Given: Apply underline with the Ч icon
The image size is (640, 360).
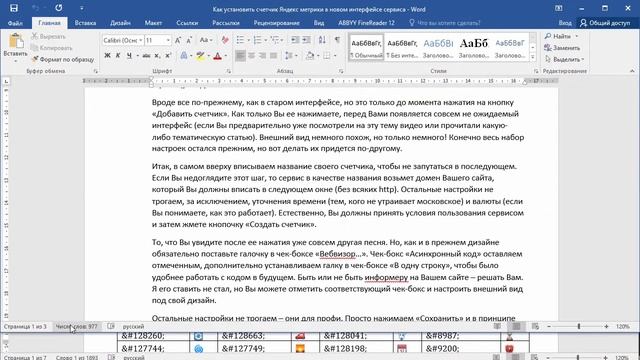Looking at the screenshot, I should click(x=129, y=56).
